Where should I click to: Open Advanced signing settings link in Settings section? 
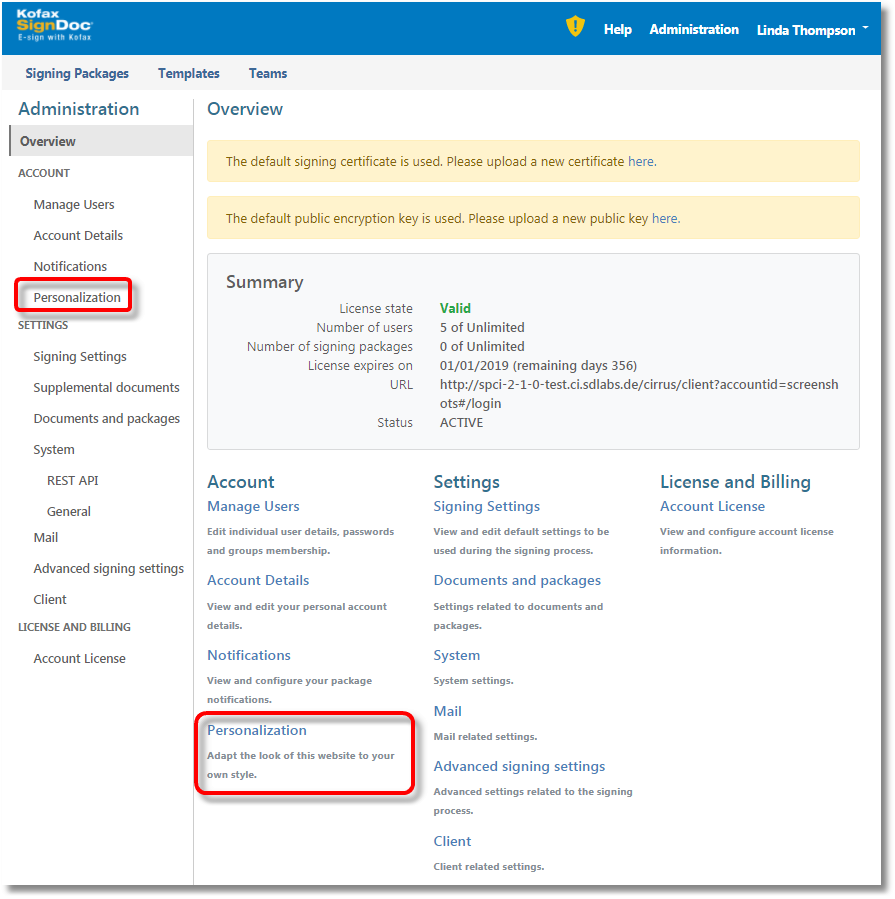coord(519,766)
